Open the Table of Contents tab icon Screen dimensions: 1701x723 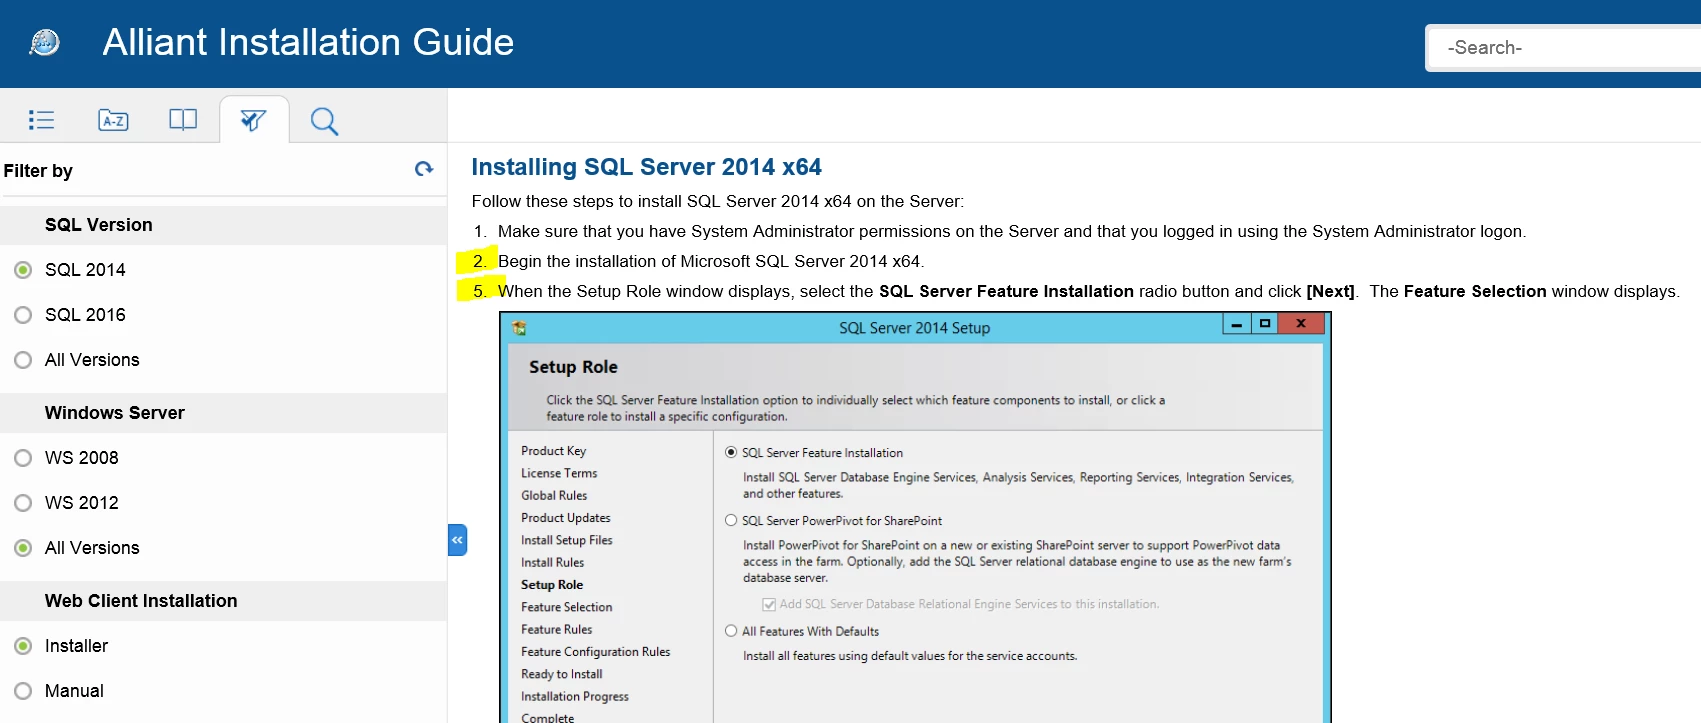41,120
